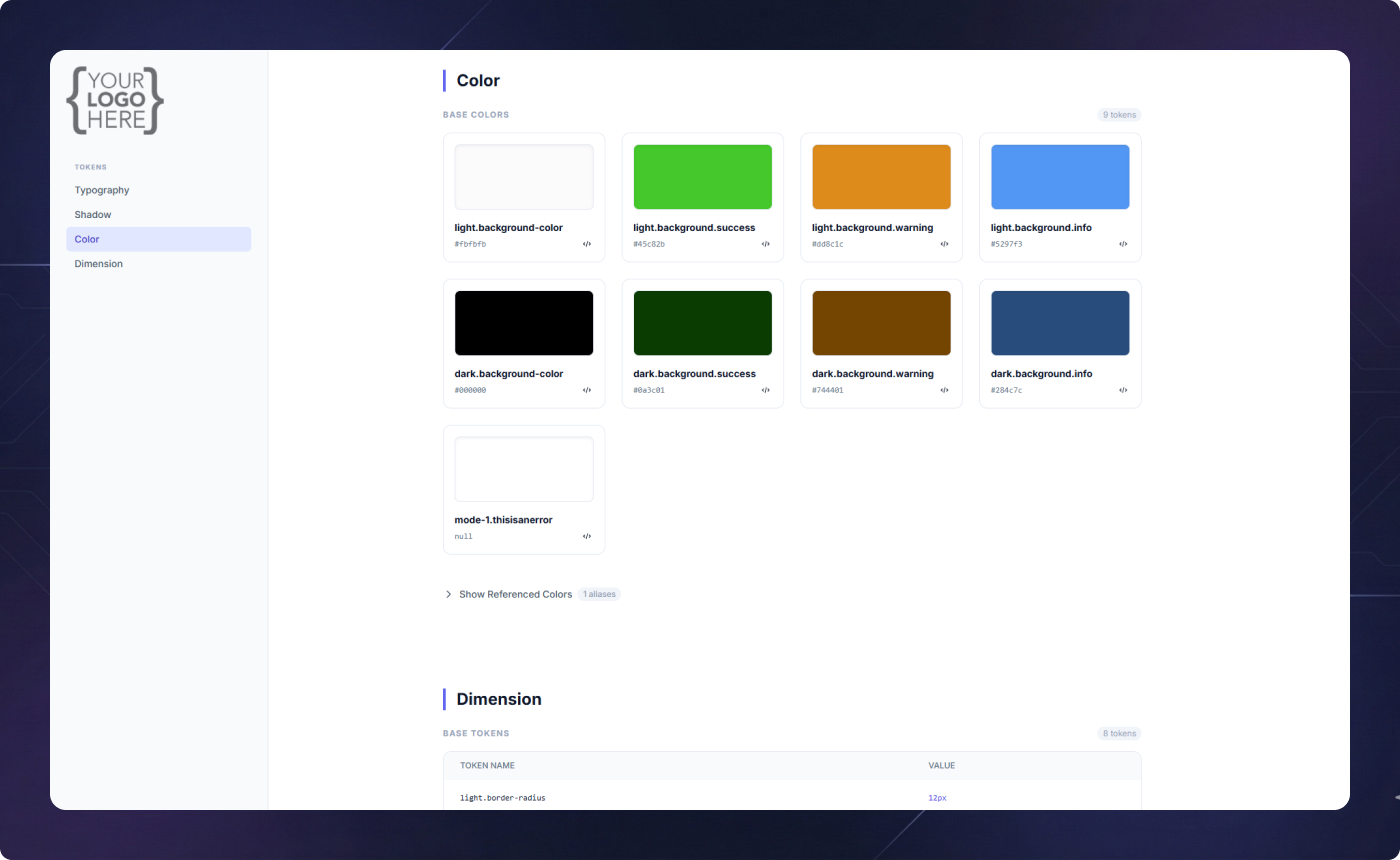Viewport: 1400px width, 860px height.
Task: Click code icon on dark.background.success card
Action: (x=765, y=390)
